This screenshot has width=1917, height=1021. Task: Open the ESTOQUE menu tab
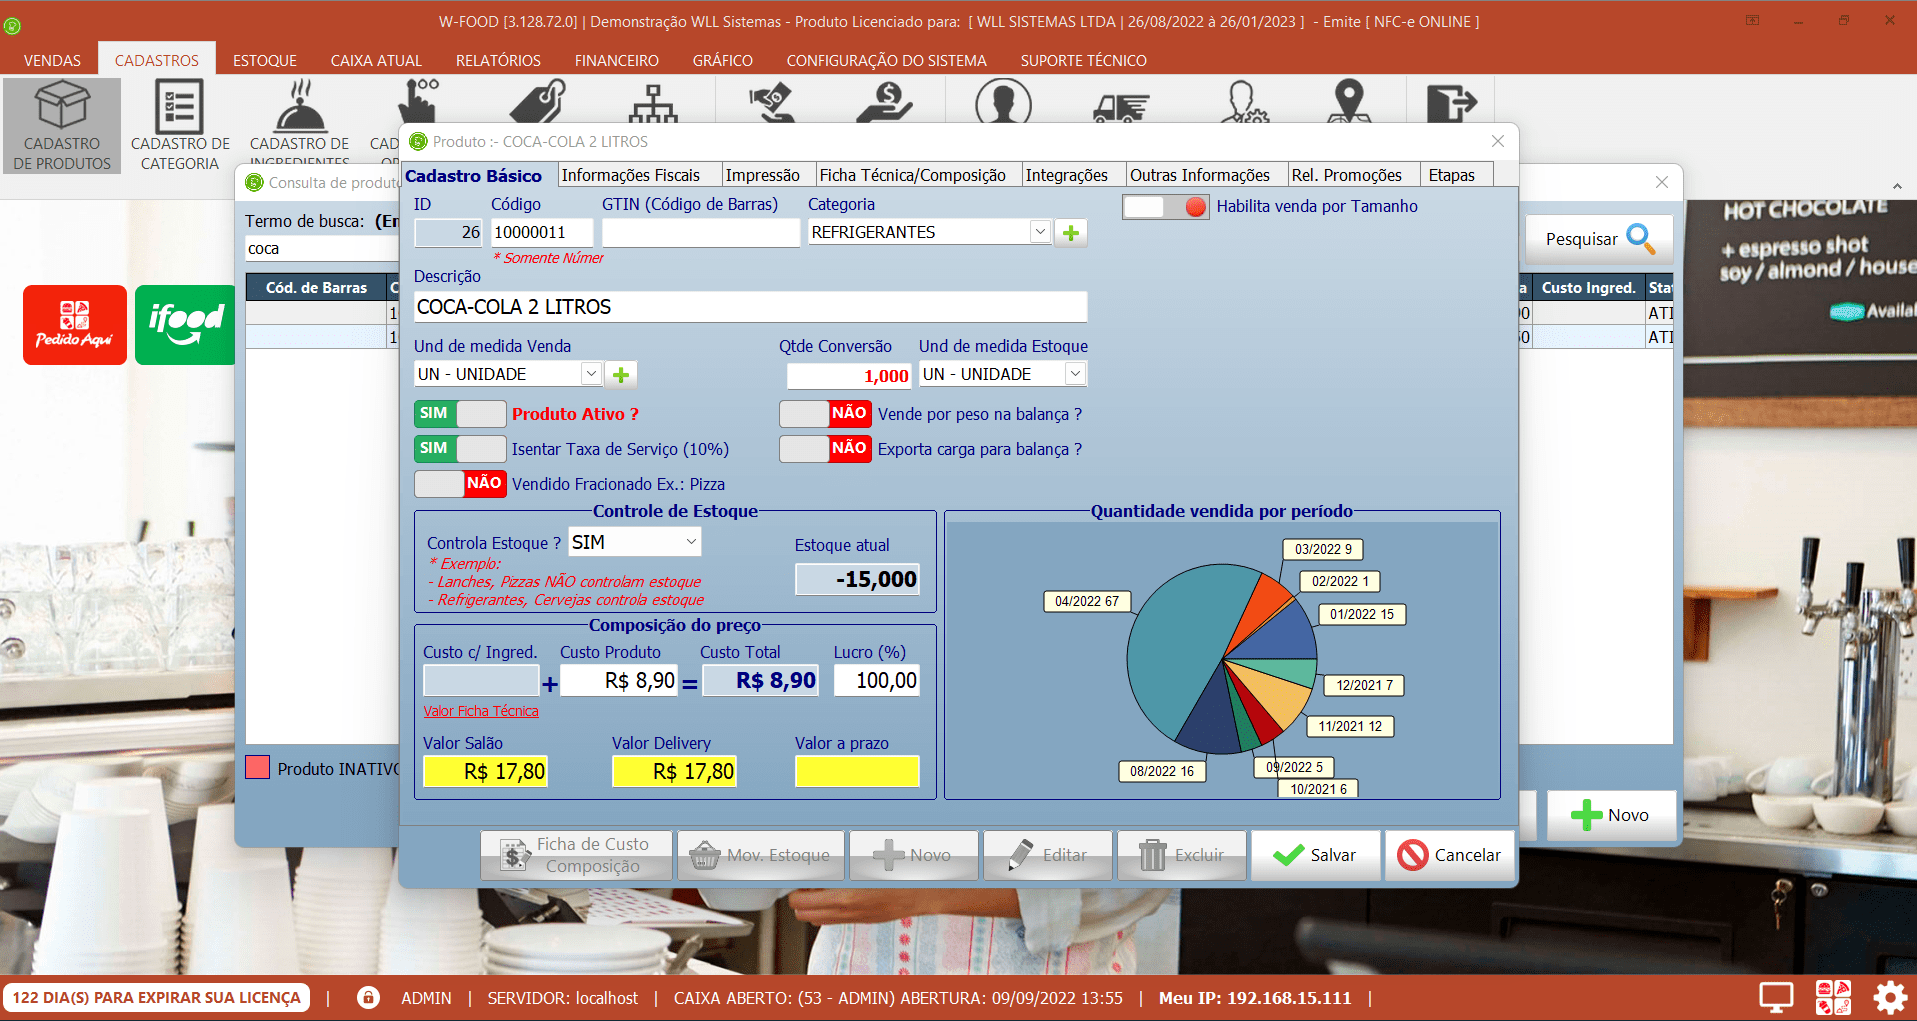(265, 60)
